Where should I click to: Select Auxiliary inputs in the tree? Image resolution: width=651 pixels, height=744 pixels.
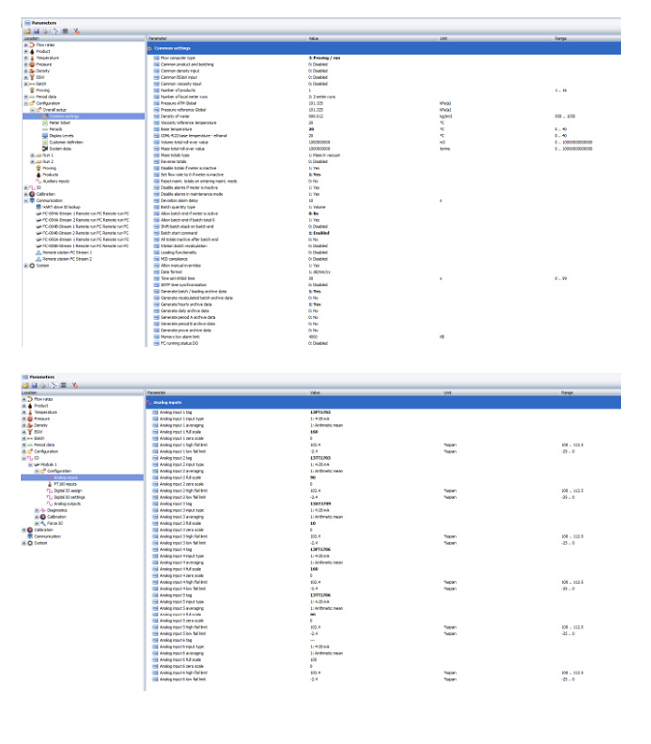(56, 181)
